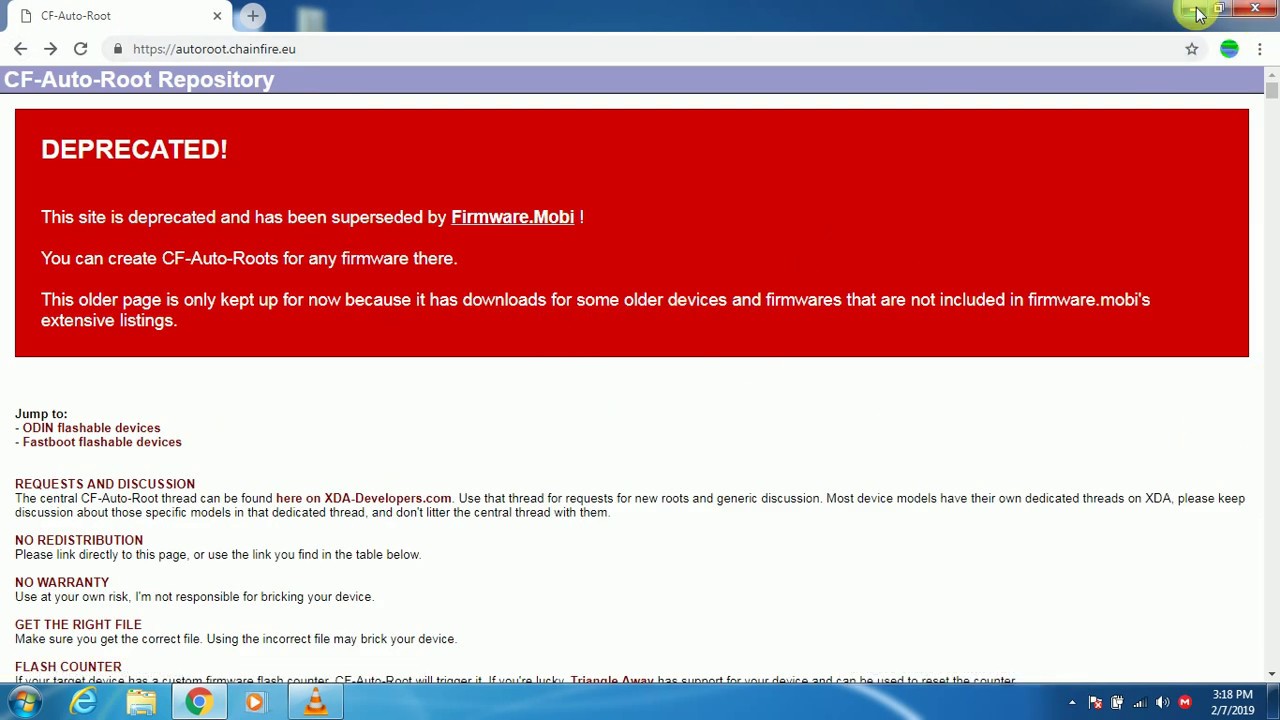Open the clock showing 3:18 PM

click(x=1232, y=702)
